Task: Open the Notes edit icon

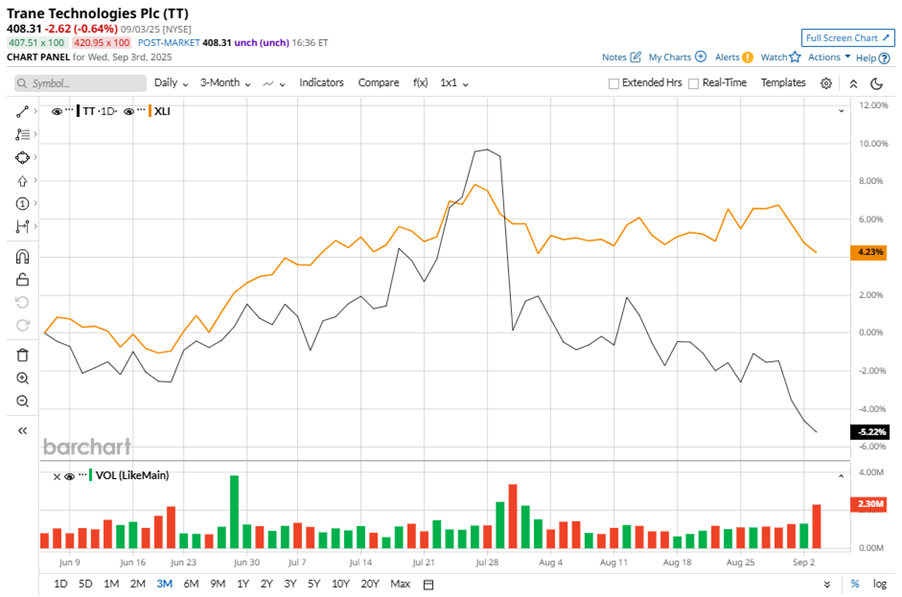Action: 636,57
